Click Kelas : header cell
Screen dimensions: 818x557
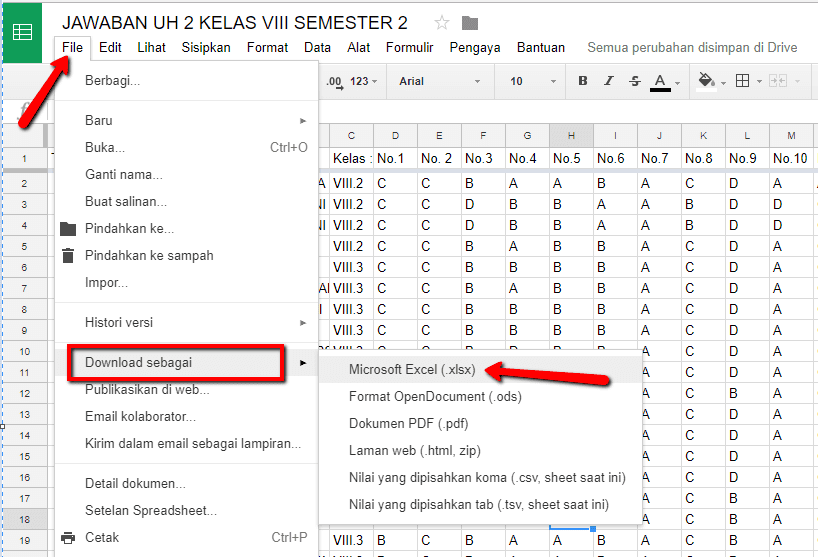click(352, 159)
